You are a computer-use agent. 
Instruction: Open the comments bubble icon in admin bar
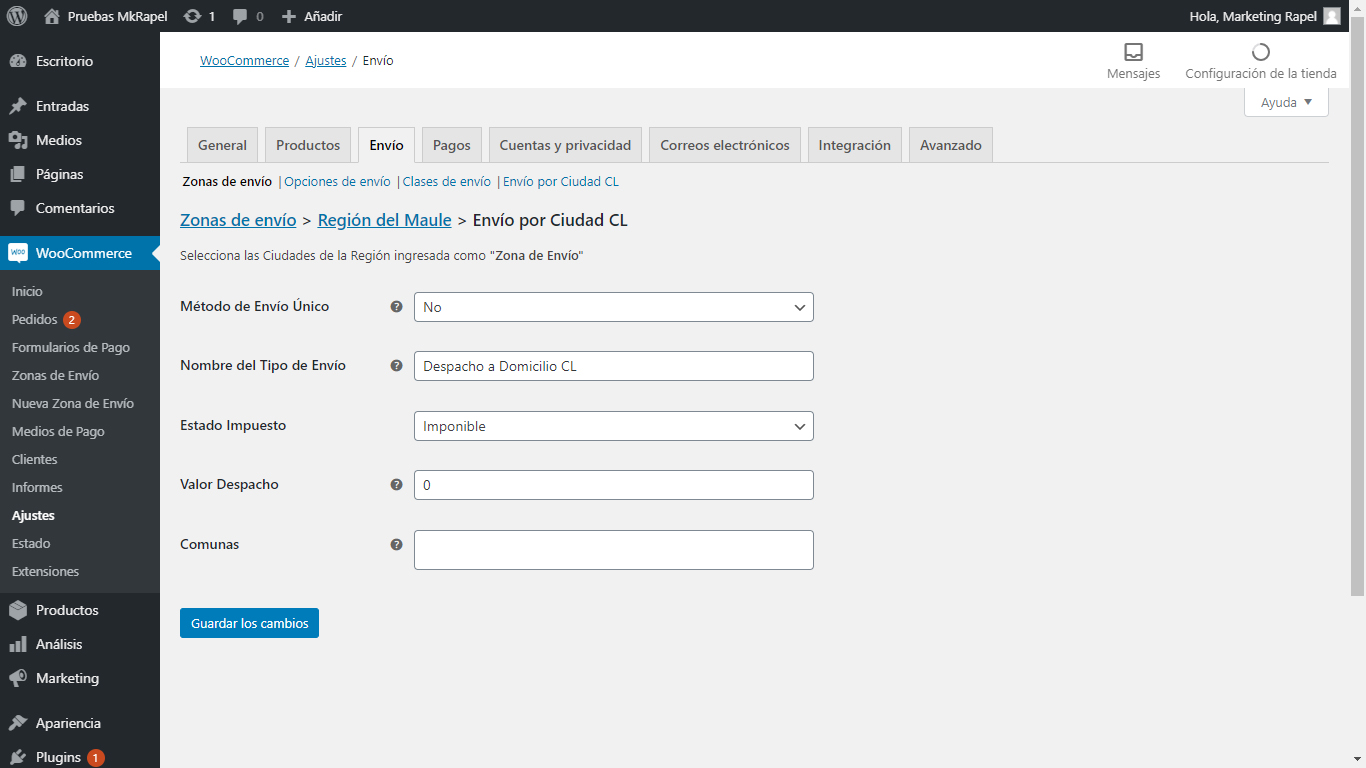tap(240, 16)
